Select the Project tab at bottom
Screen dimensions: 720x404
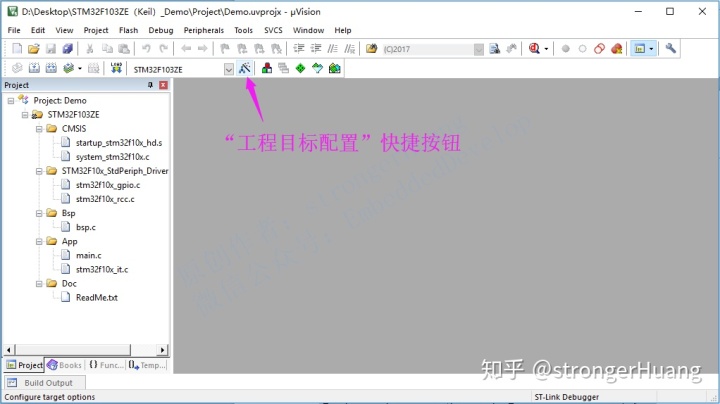tap(24, 365)
